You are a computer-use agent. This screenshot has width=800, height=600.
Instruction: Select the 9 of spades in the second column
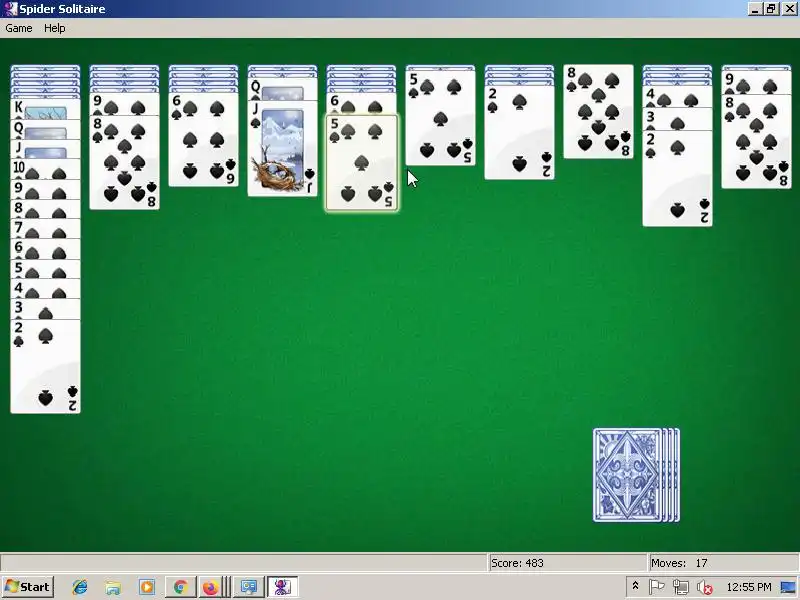[x=124, y=104]
